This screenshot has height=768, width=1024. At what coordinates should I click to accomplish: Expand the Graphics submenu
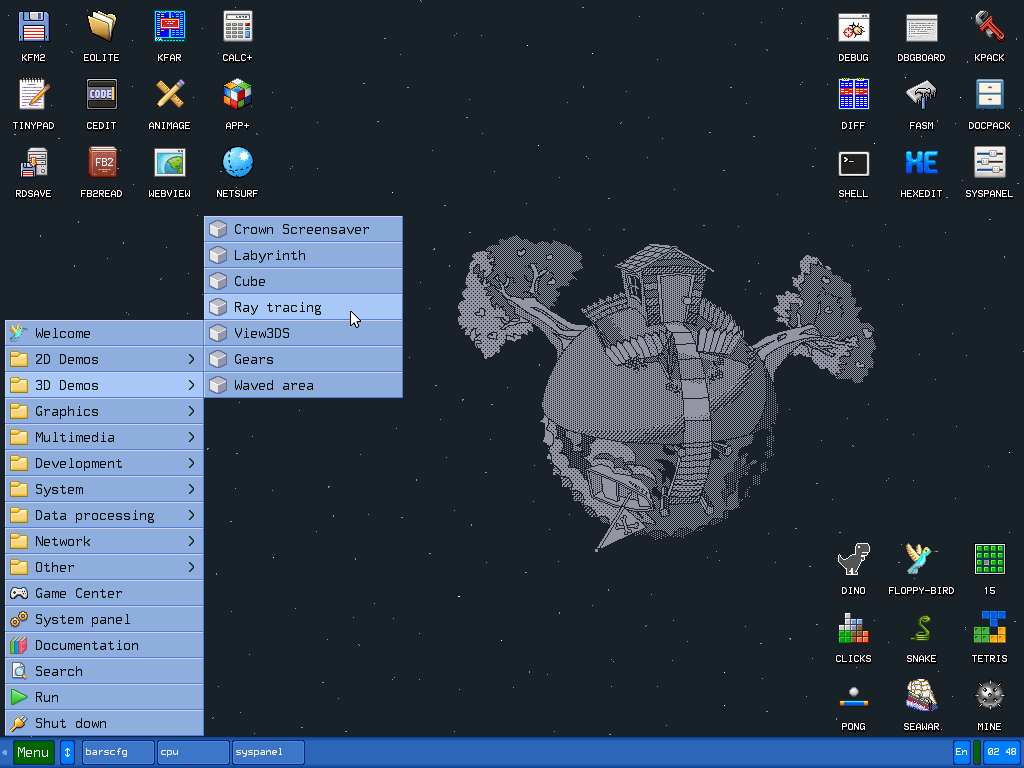[x=104, y=411]
